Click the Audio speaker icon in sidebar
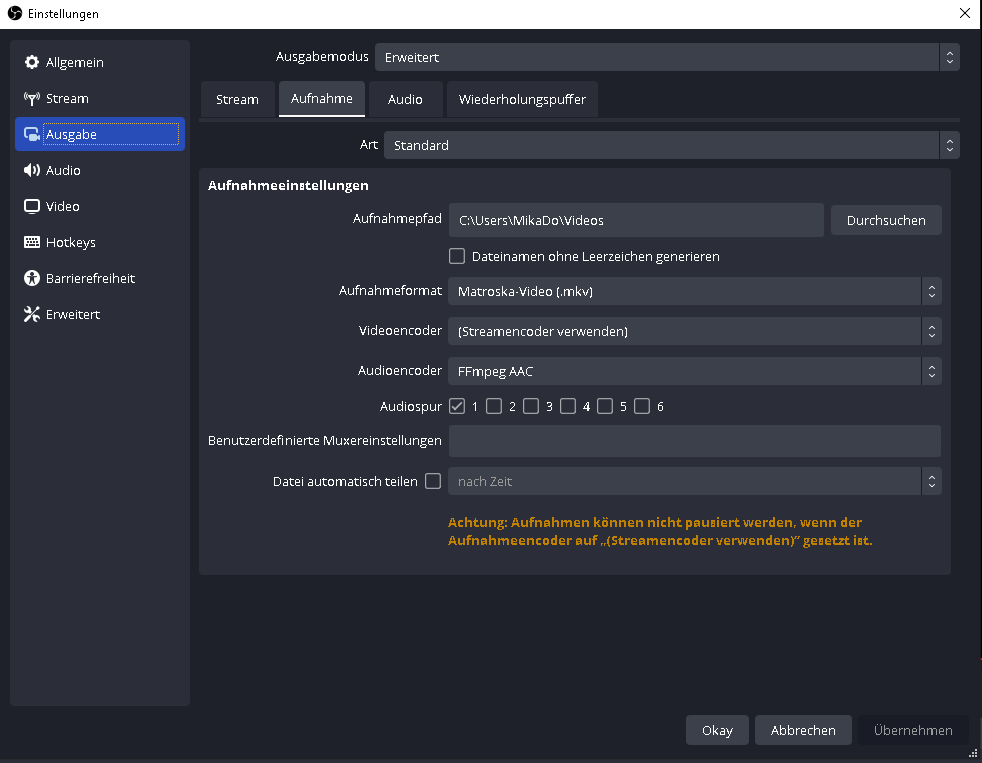The height and width of the screenshot is (763, 982). [x=31, y=170]
